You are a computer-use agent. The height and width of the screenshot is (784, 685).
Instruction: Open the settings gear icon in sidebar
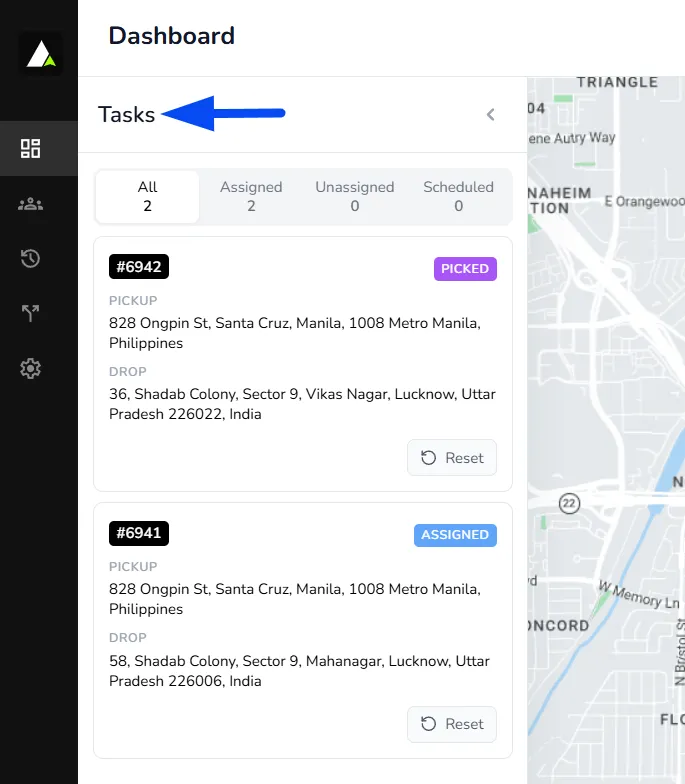tap(30, 368)
